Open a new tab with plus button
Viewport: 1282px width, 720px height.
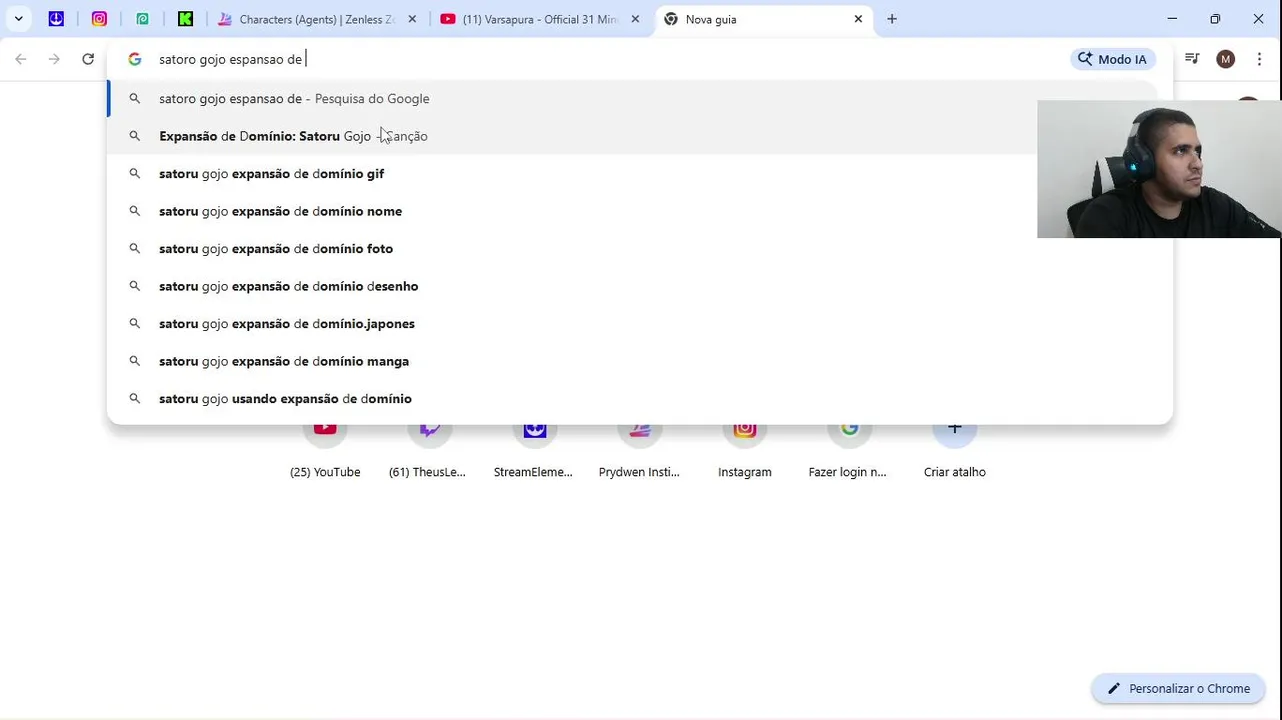[x=892, y=19]
